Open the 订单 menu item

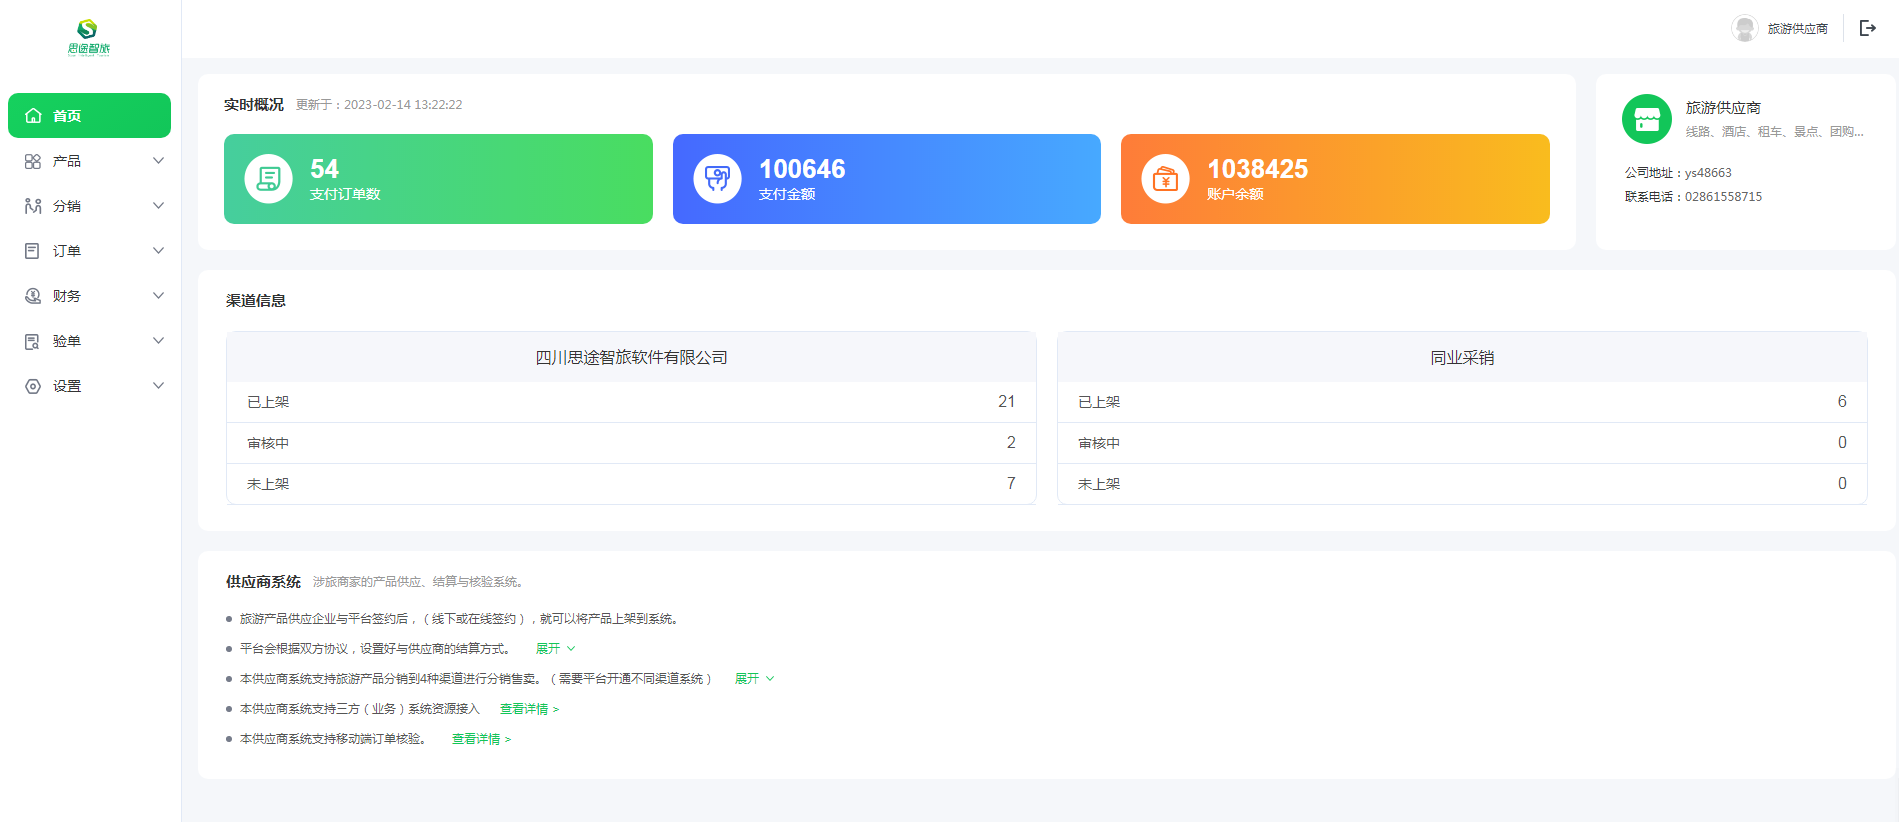click(67, 251)
